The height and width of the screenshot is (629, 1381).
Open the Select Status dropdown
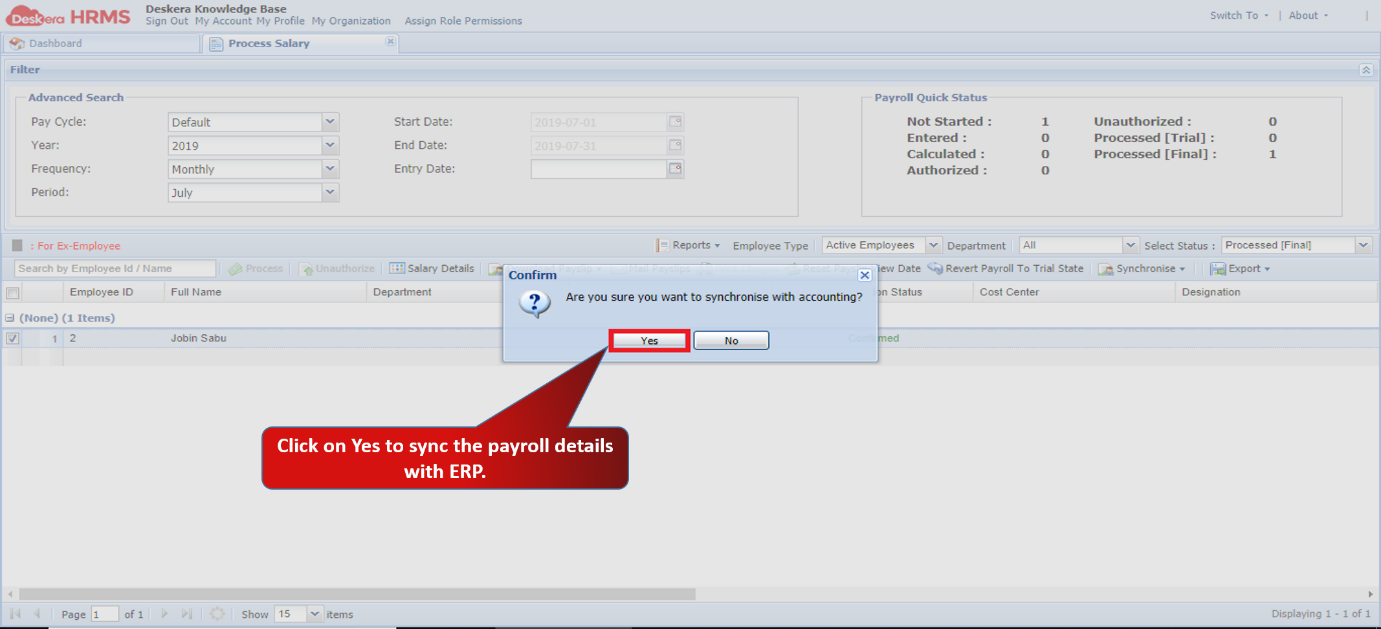[1363, 245]
